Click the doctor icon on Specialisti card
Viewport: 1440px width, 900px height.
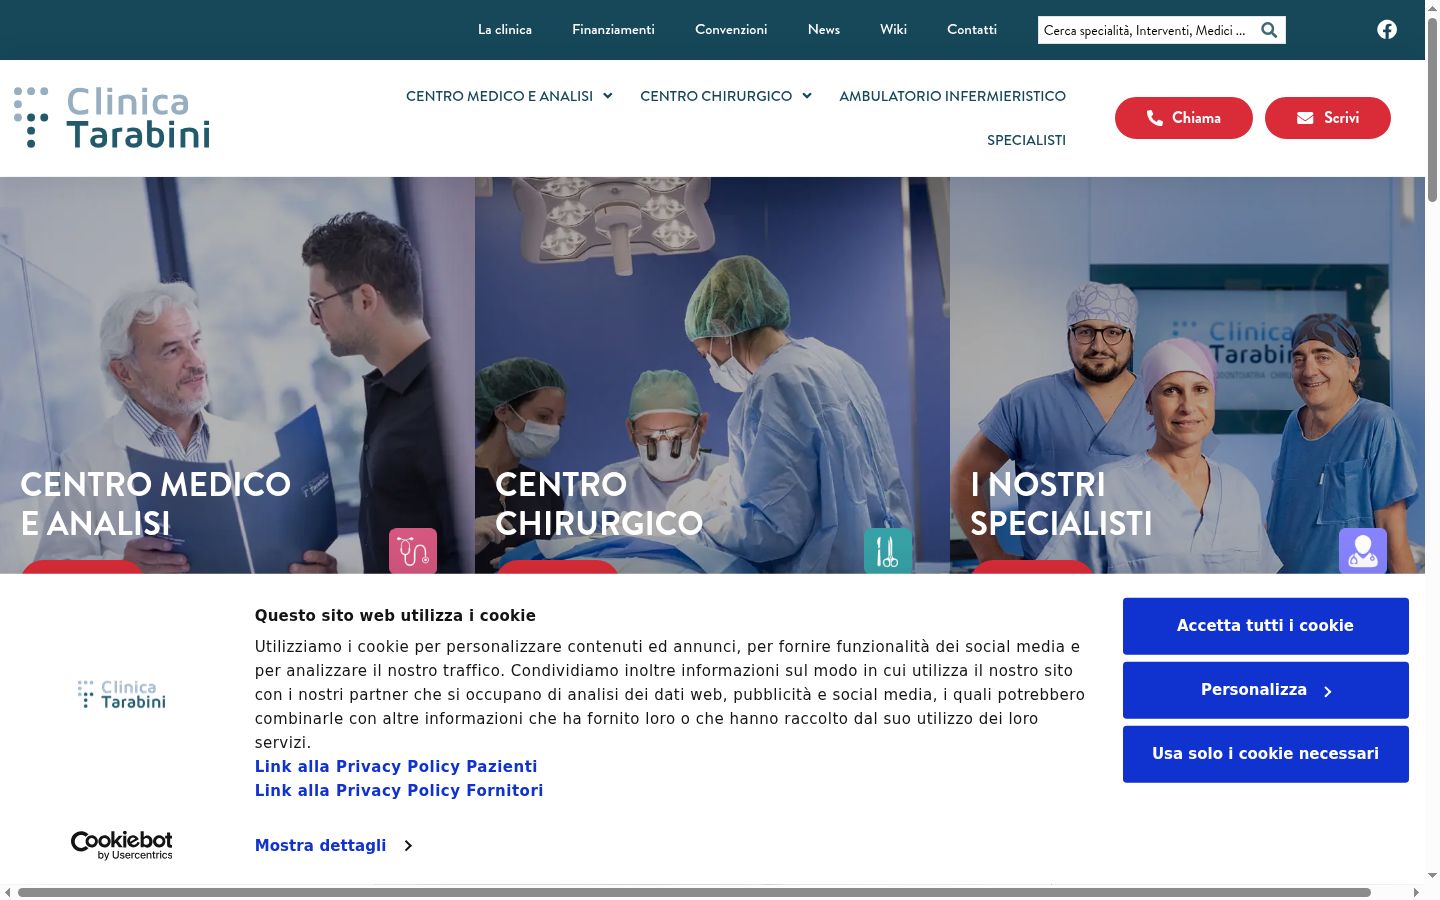[x=1363, y=551]
